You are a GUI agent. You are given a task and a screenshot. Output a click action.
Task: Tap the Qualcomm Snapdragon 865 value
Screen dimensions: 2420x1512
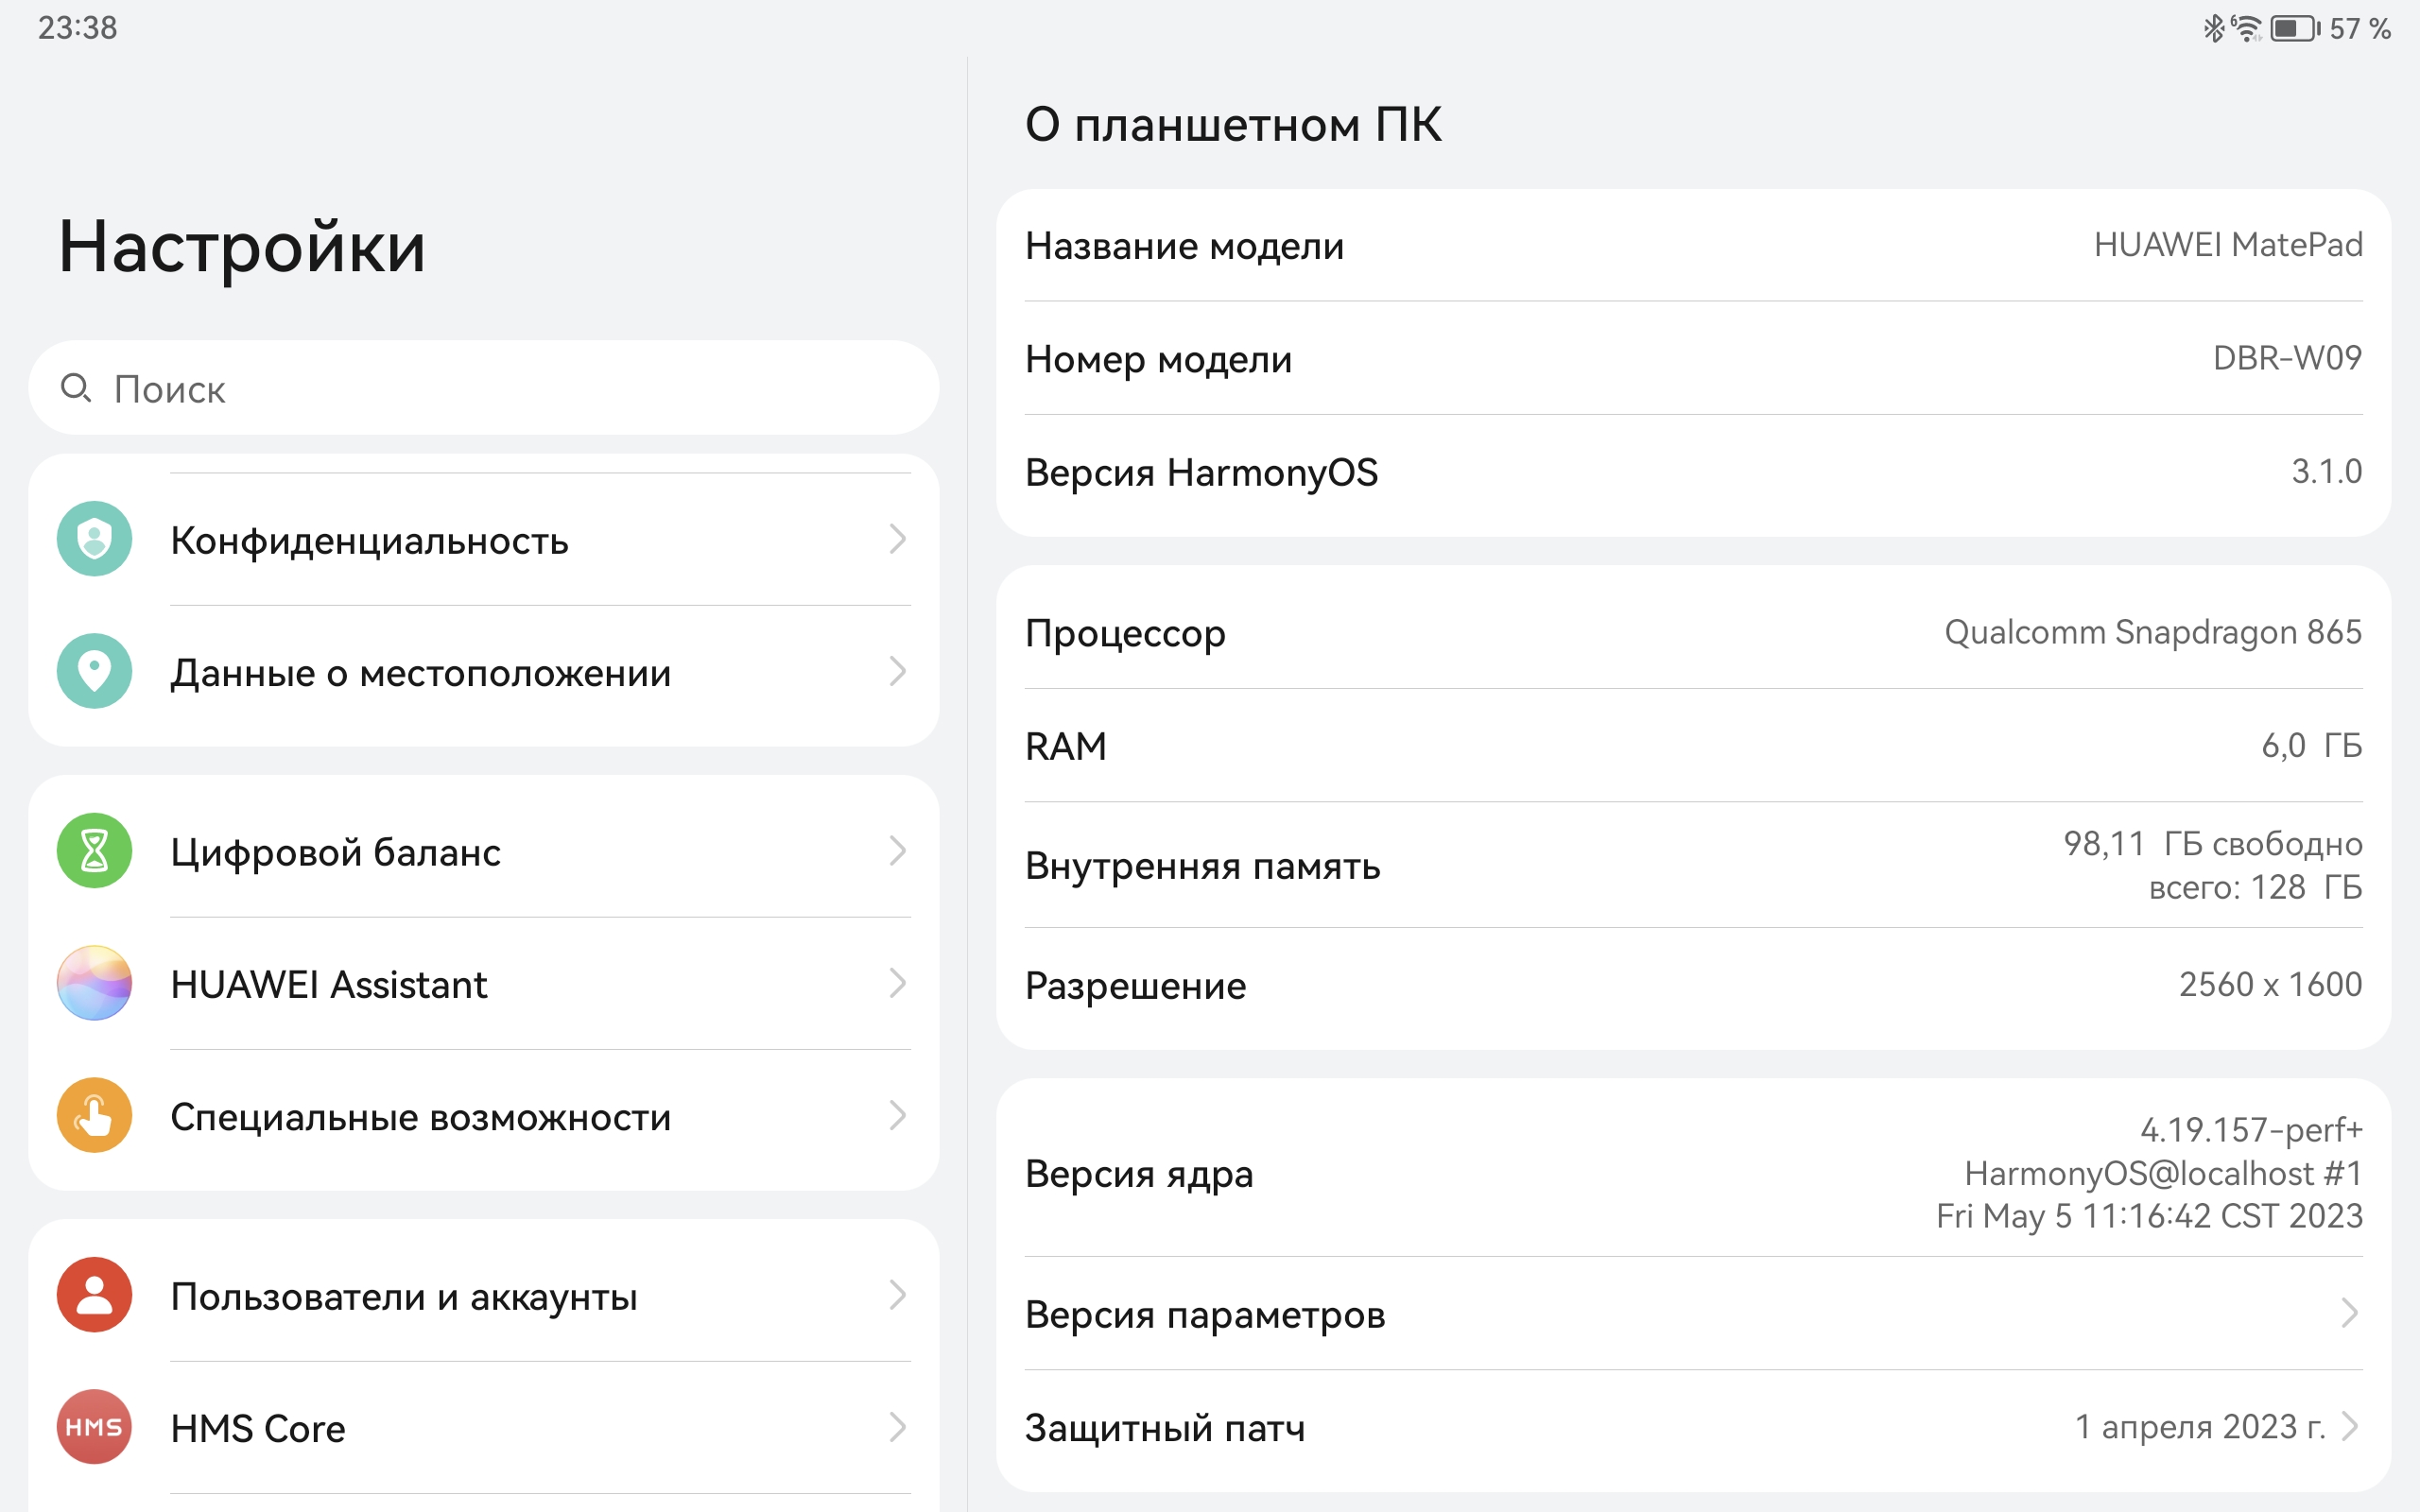(2153, 632)
